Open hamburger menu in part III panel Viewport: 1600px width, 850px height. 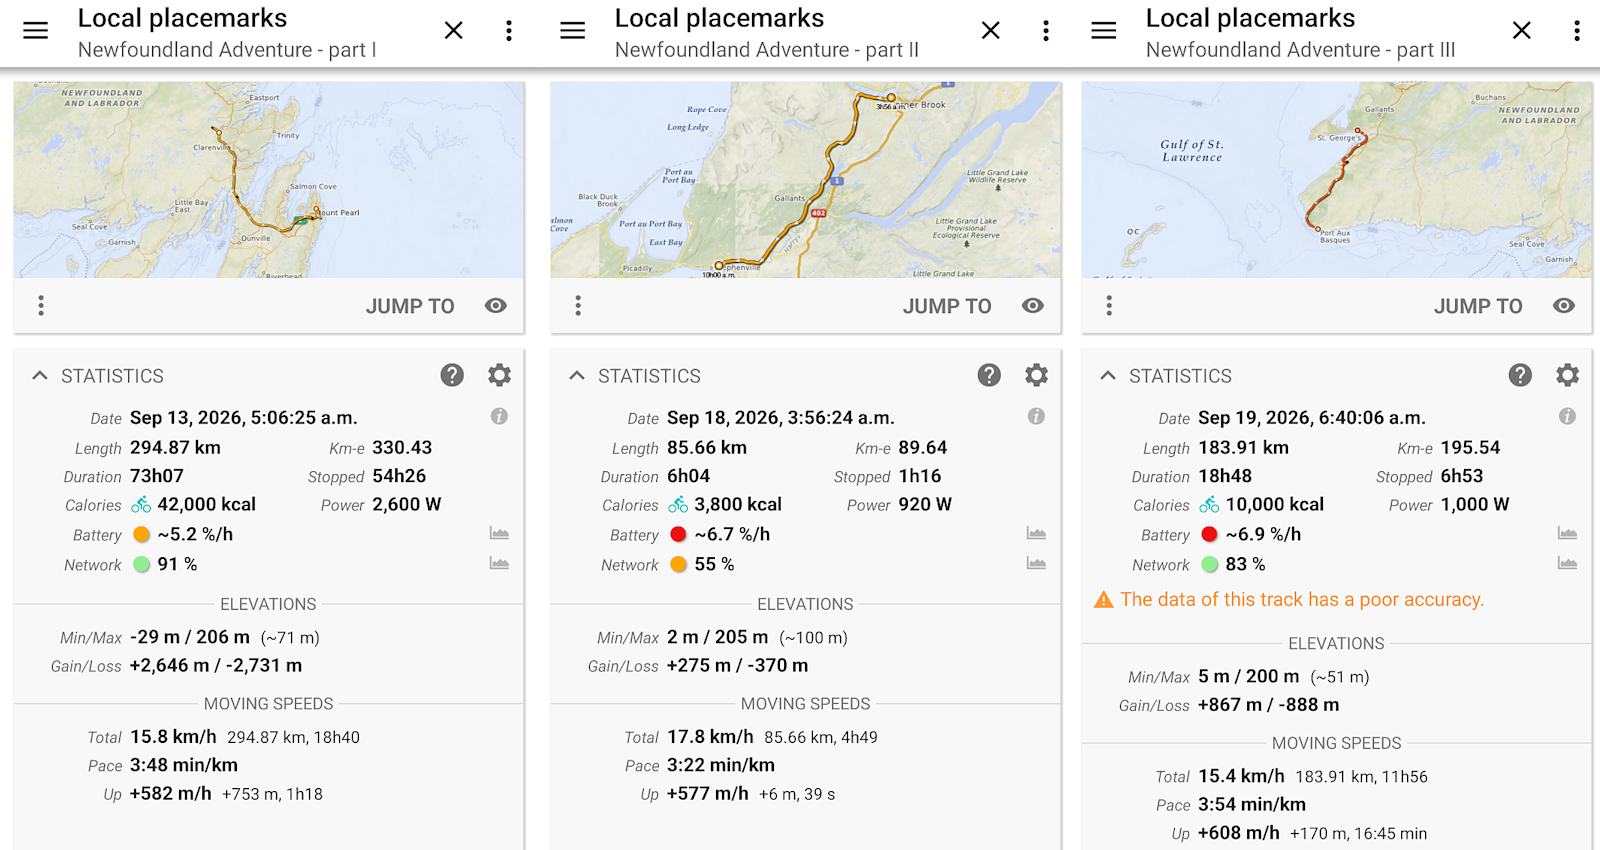coord(1104,31)
